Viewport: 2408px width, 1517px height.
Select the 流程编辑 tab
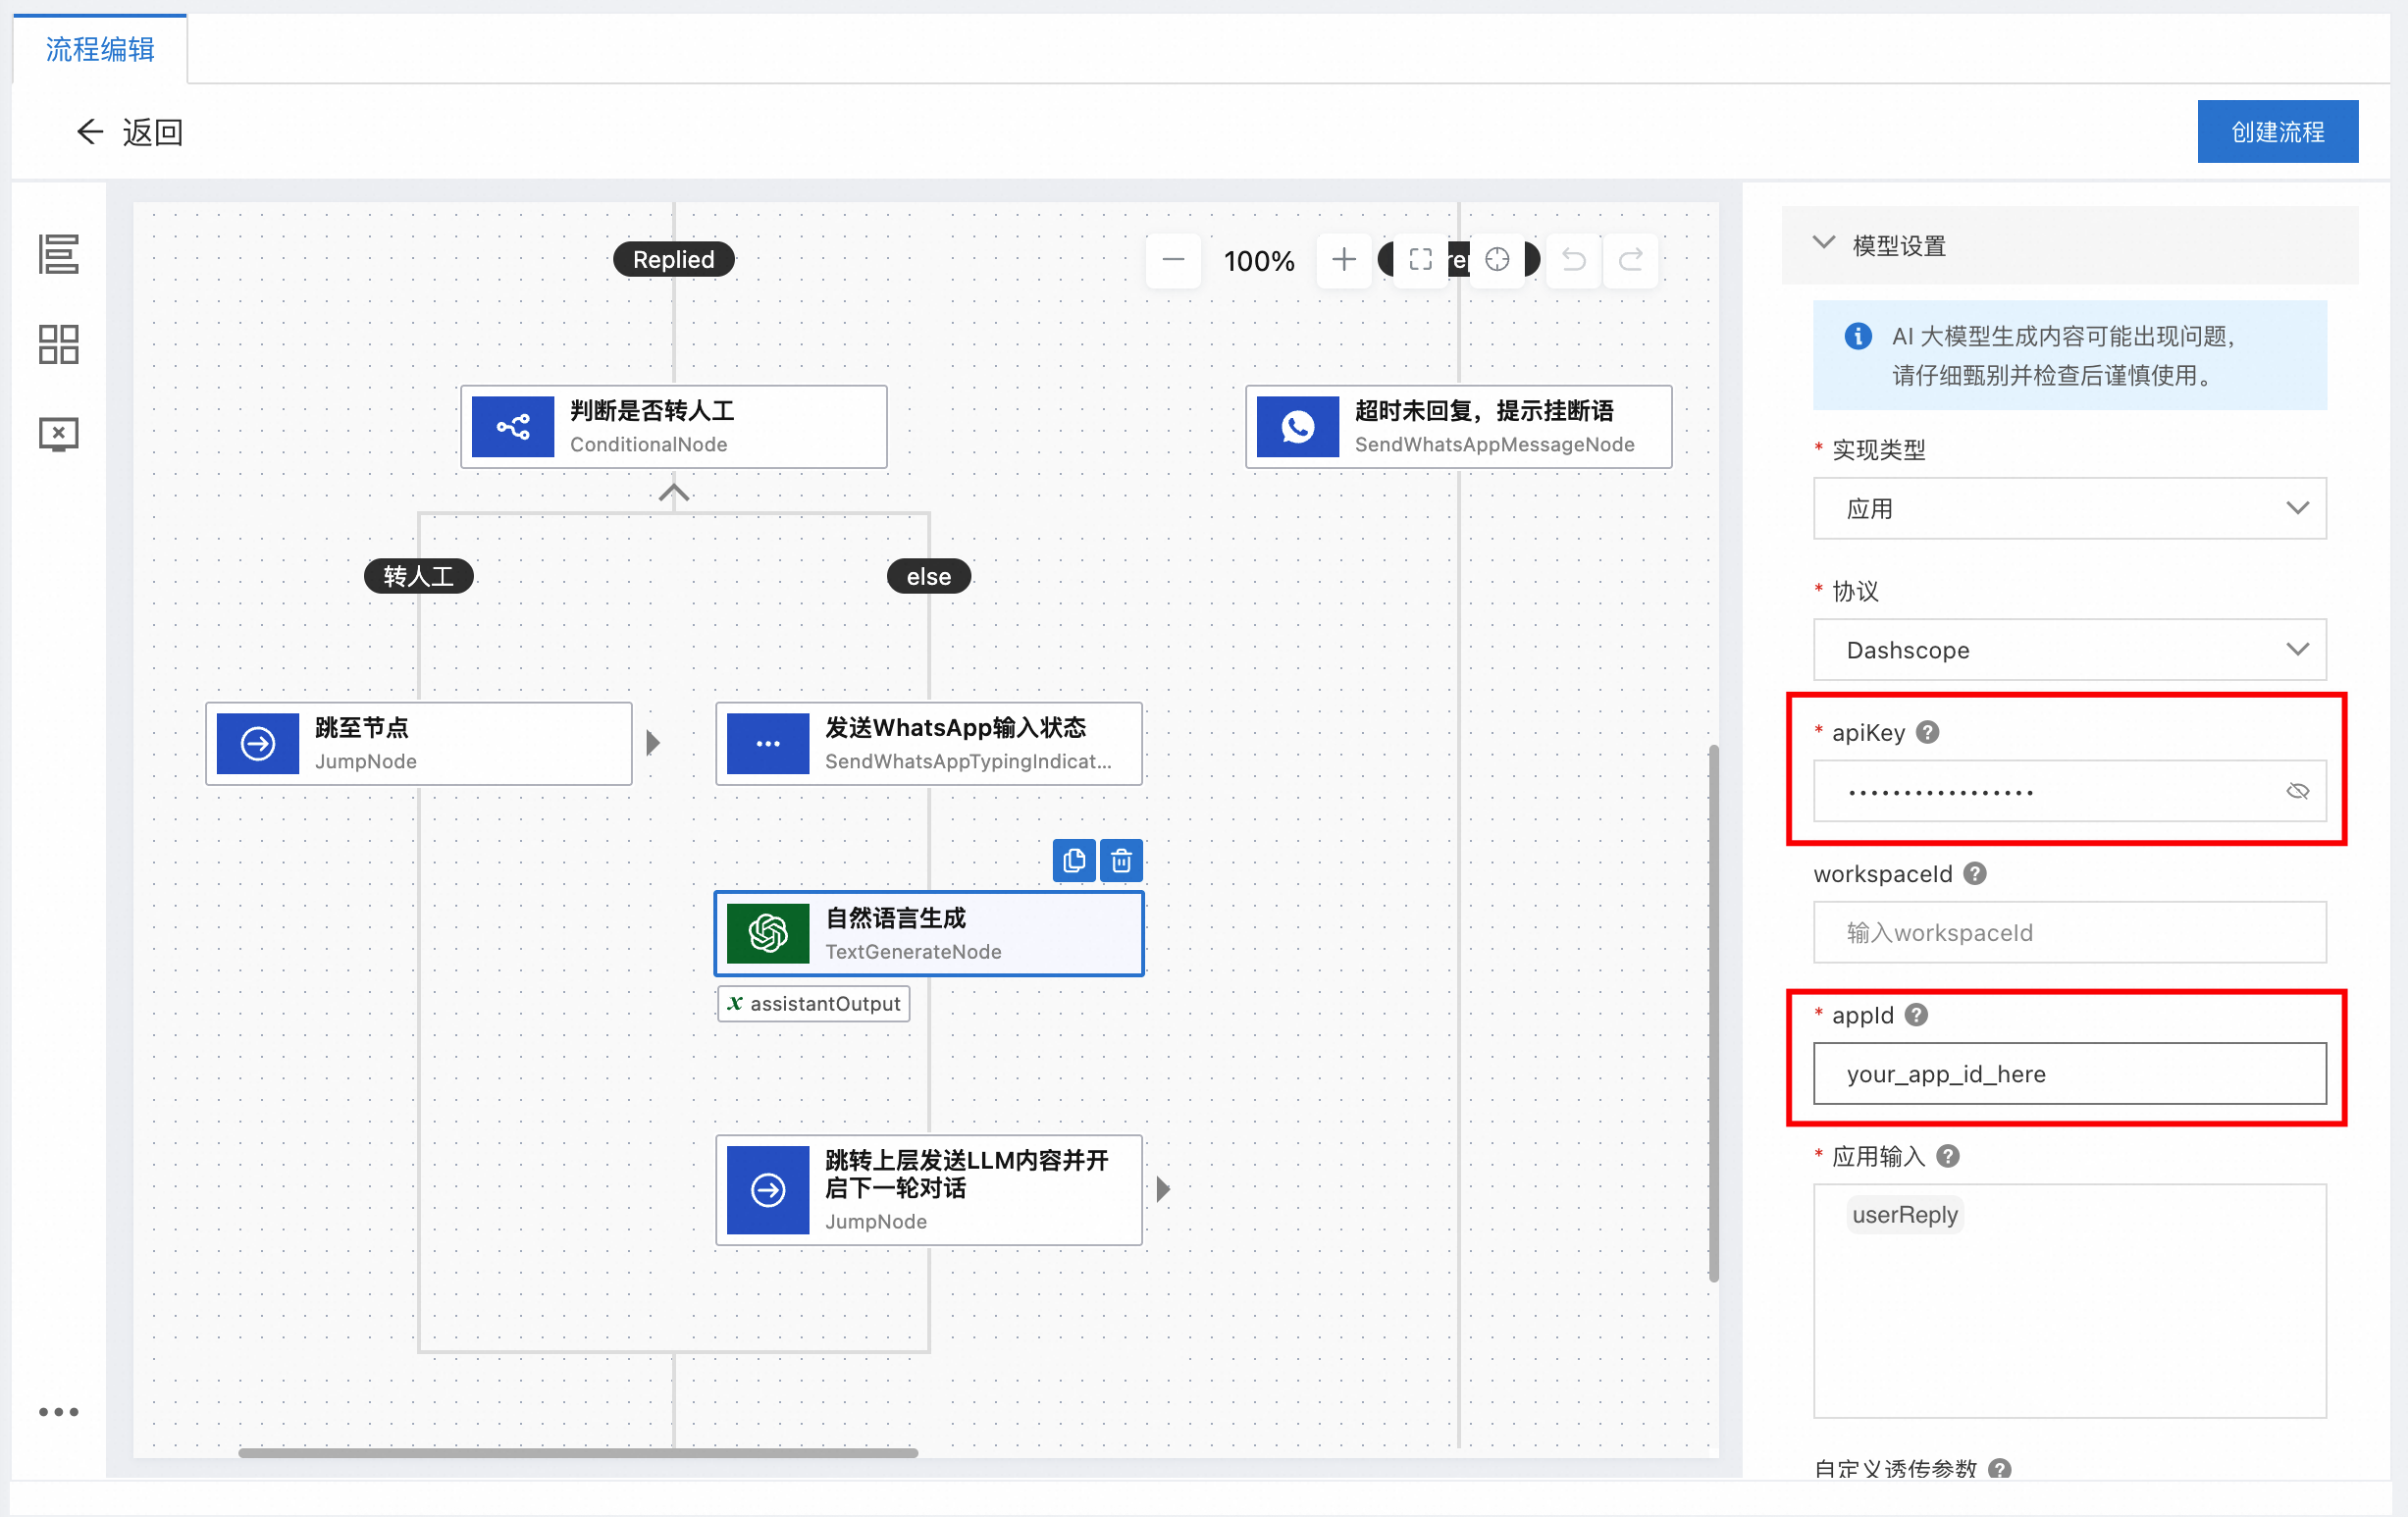click(100, 49)
